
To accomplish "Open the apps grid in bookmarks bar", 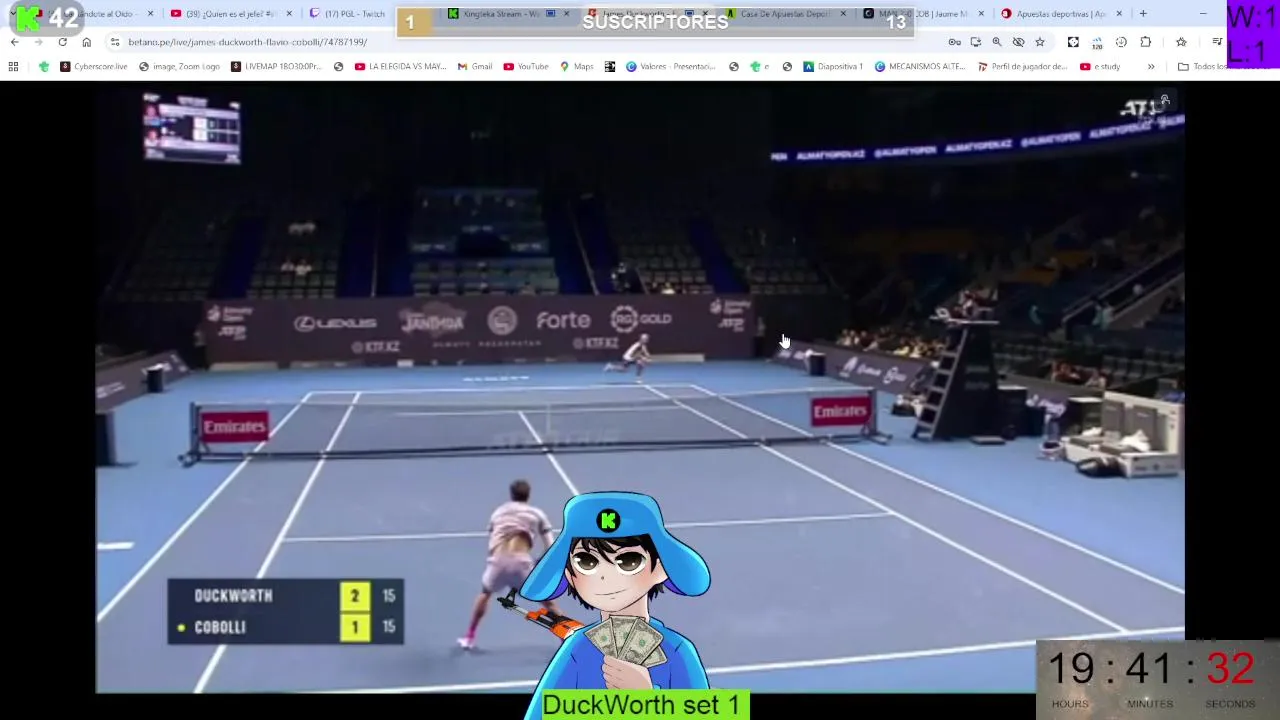I will click(13, 67).
